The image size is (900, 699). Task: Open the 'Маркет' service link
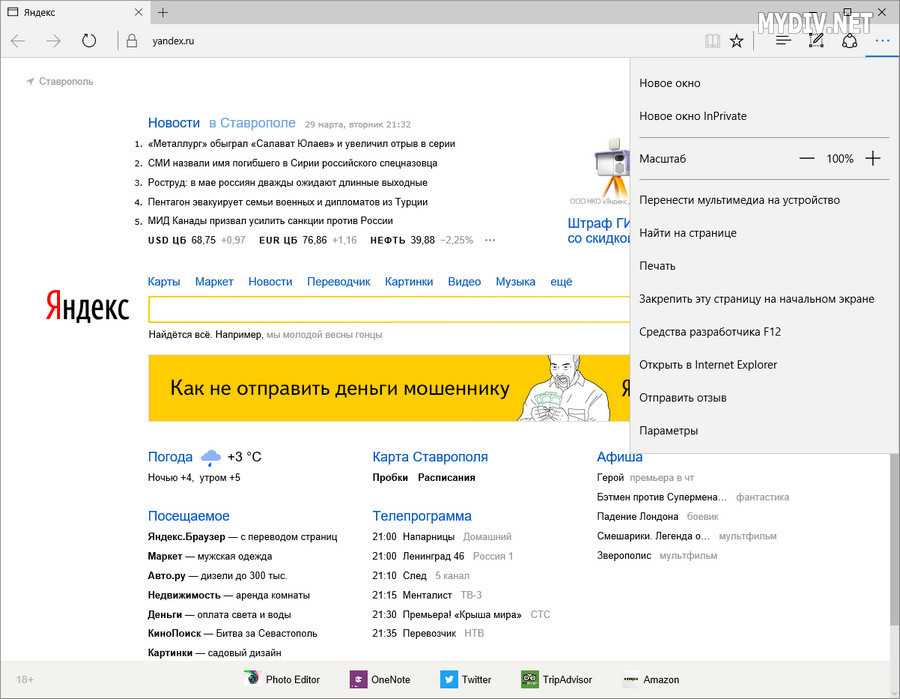point(214,282)
